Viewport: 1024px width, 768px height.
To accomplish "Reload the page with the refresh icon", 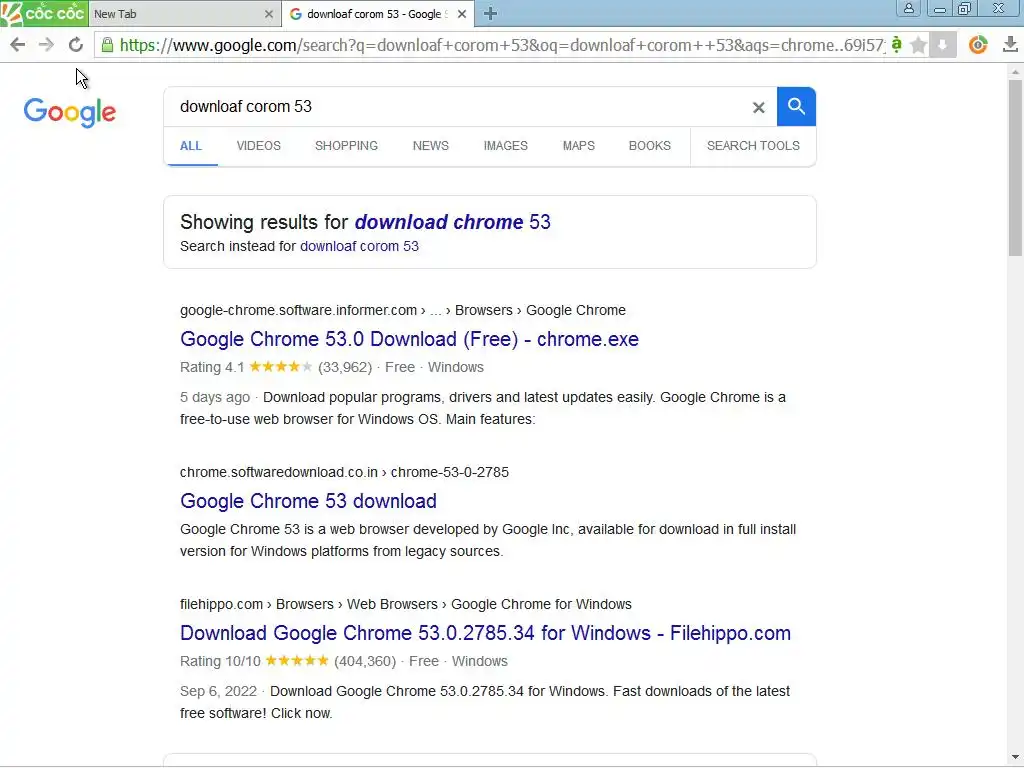I will click(76, 44).
